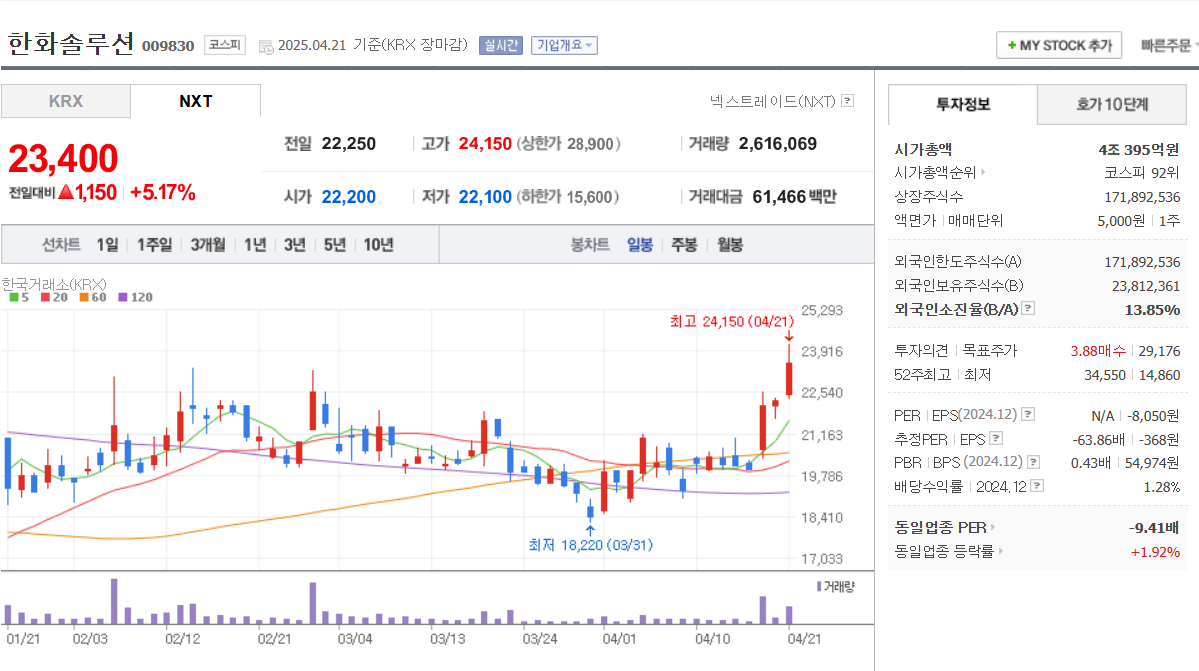Switch to the KRX tab
This screenshot has width=1199, height=671.
point(66,101)
